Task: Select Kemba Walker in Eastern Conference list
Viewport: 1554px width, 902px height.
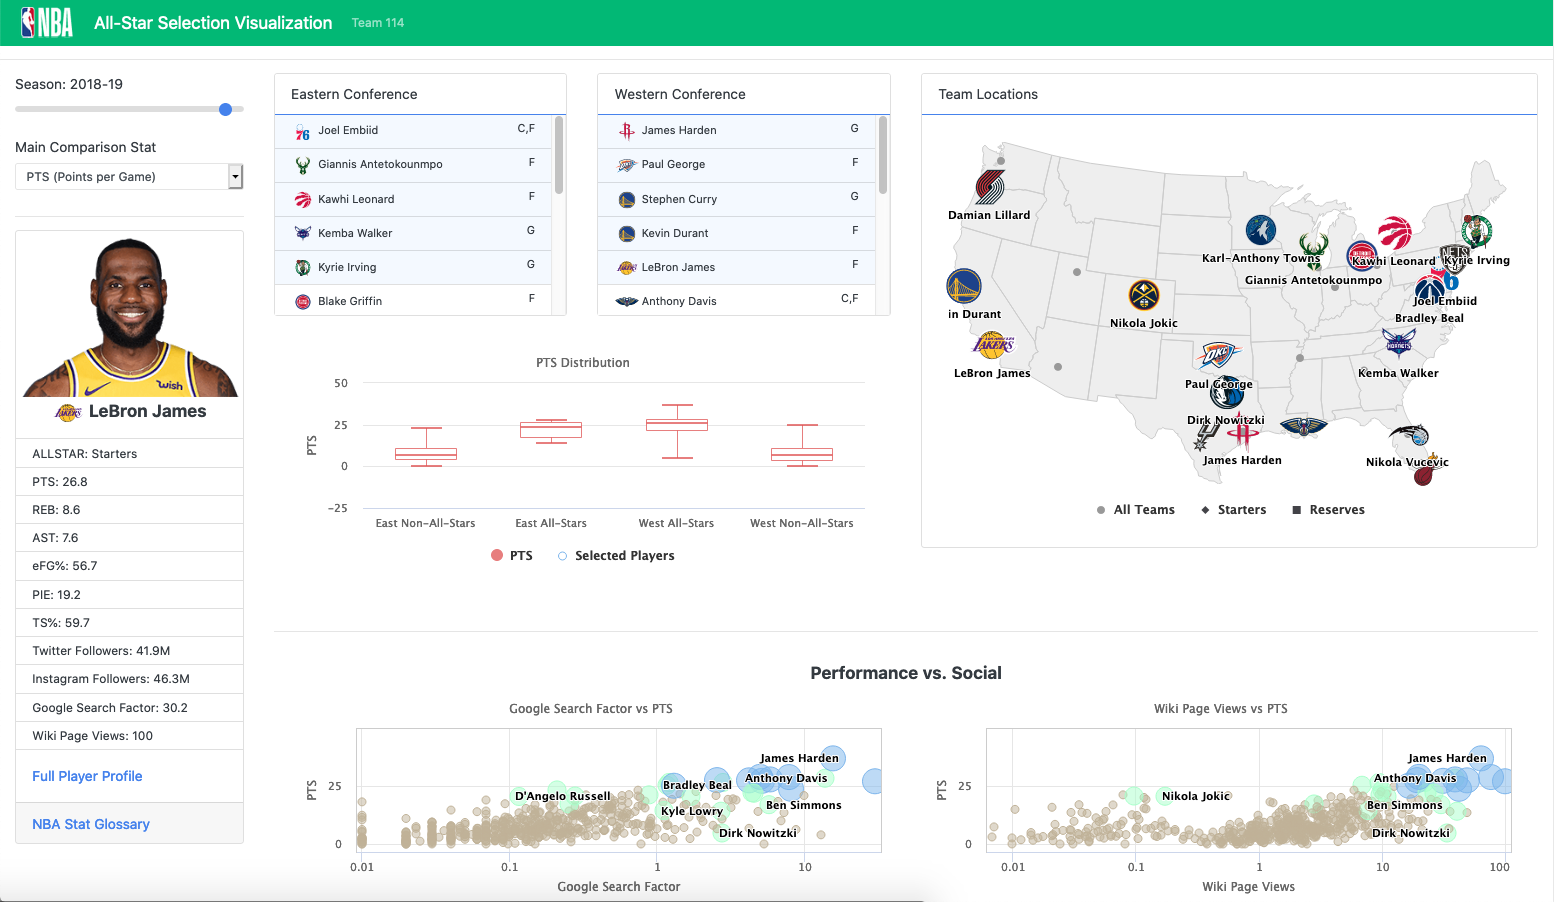Action: click(413, 233)
